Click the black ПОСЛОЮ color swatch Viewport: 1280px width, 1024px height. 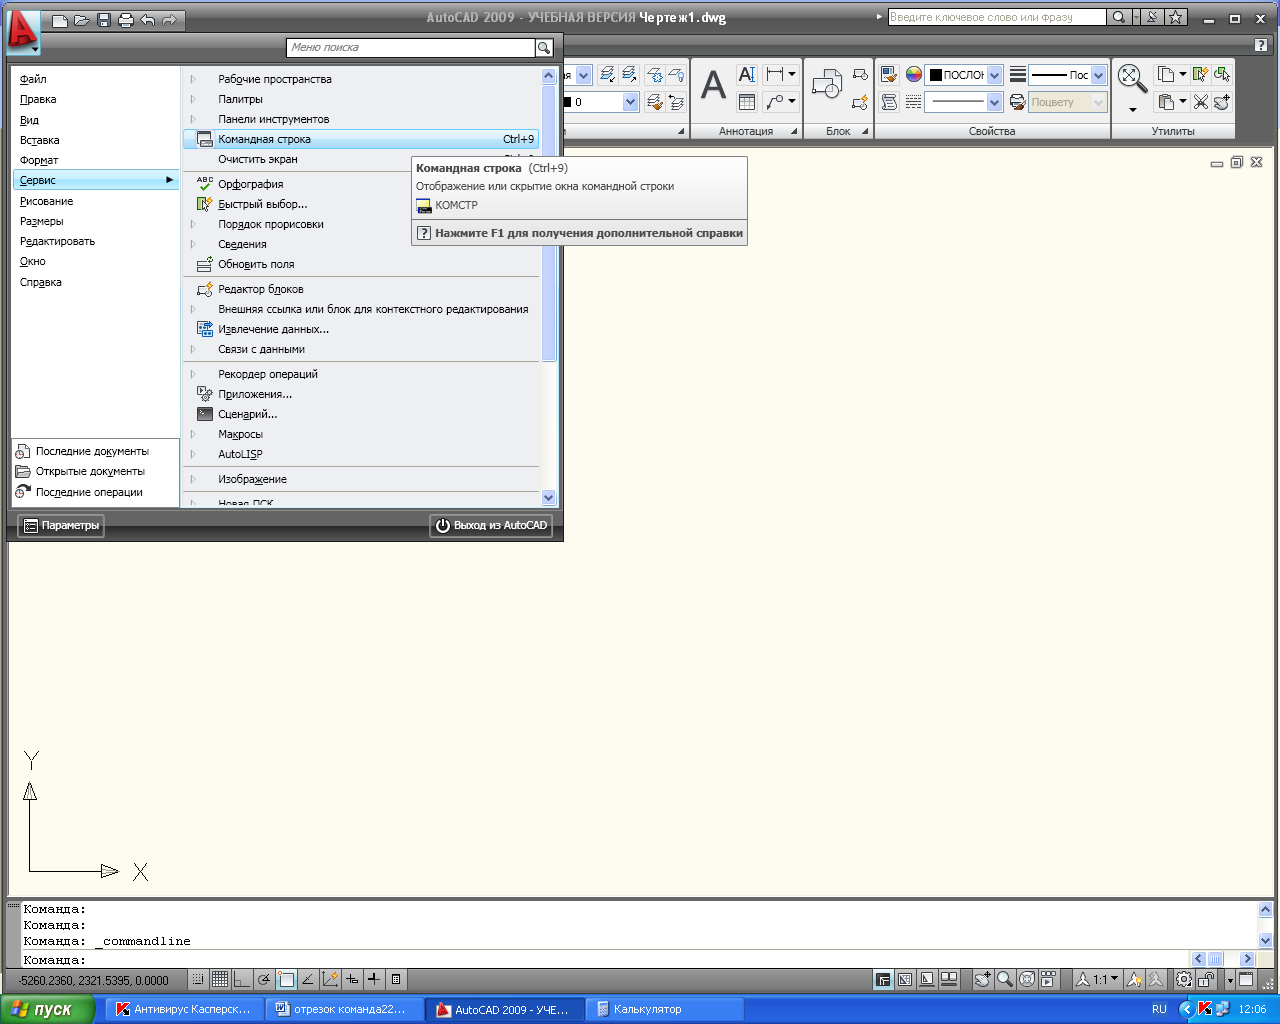click(936, 75)
